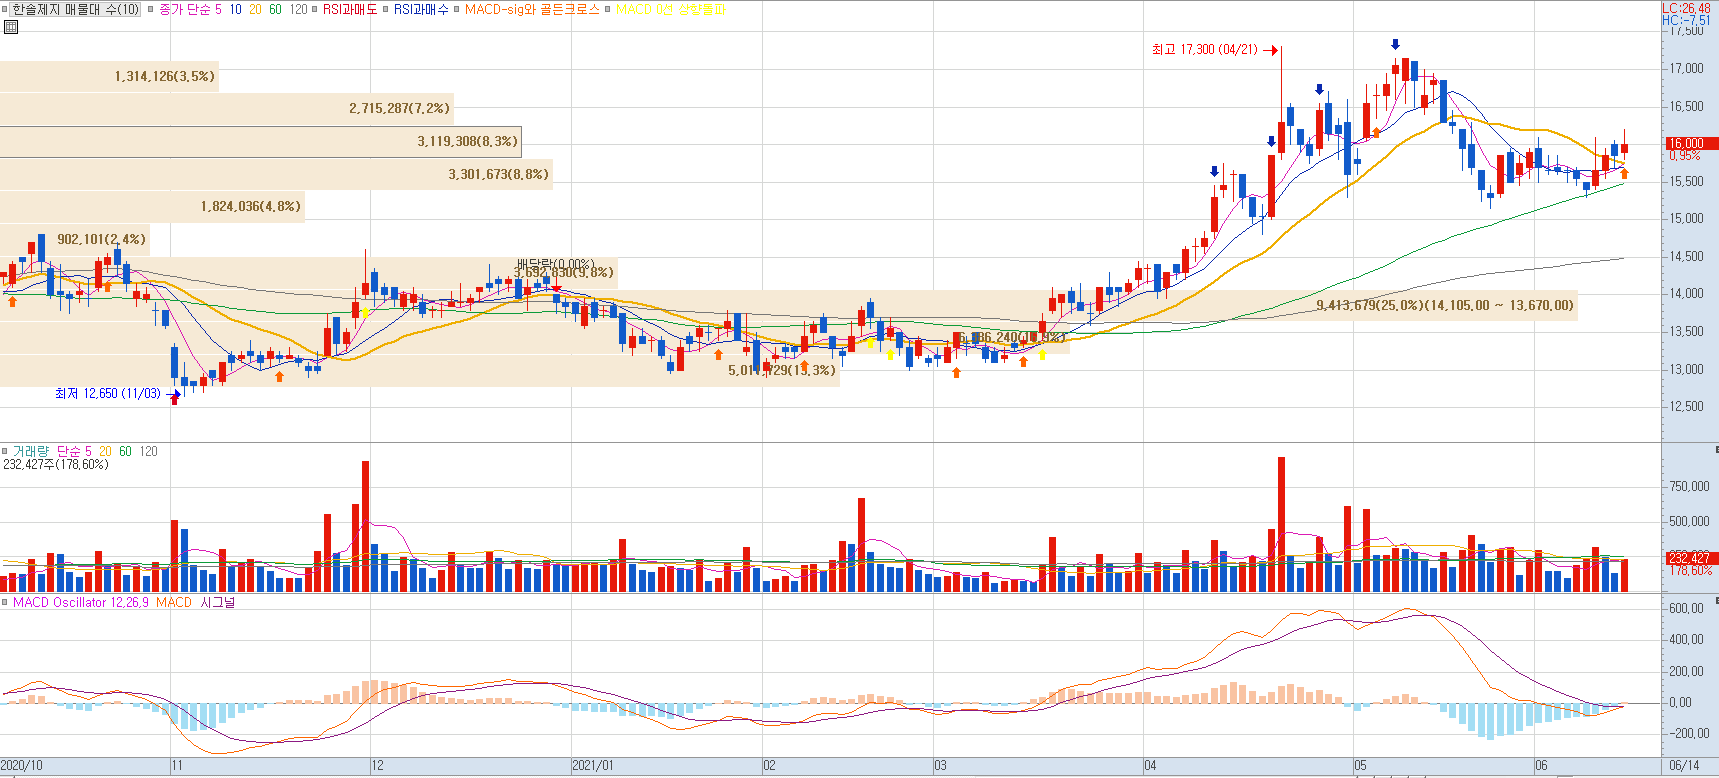The height and width of the screenshot is (778, 1719).
Task: Select the 600.00 MACD axis label
Action: (1687, 608)
